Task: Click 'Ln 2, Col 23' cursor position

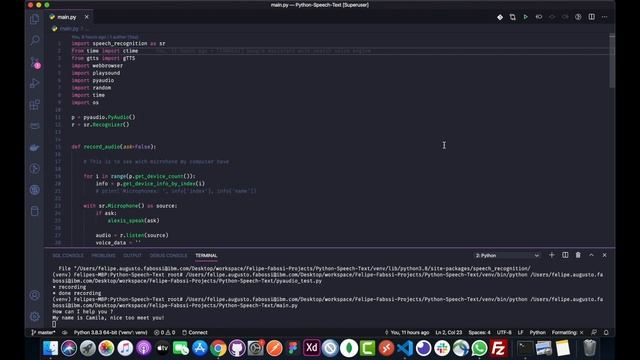Action: (x=449, y=333)
